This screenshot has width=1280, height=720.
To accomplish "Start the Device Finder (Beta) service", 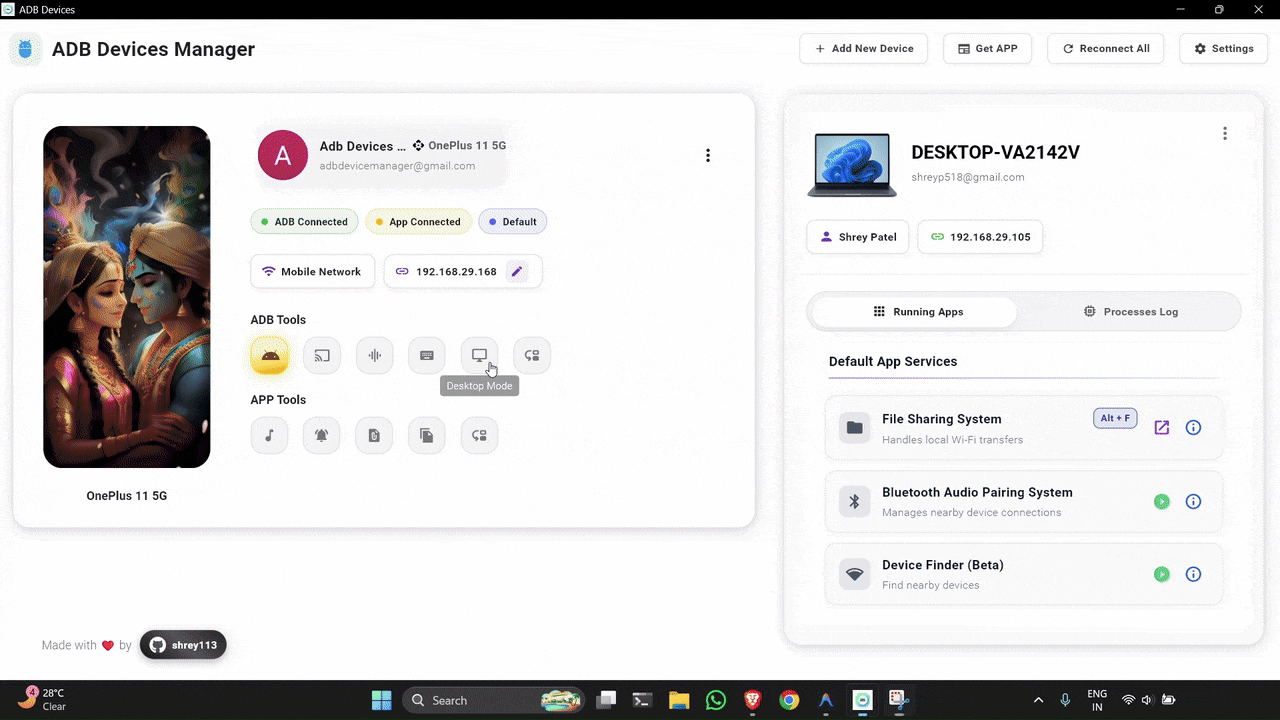I will pyautogui.click(x=1161, y=574).
